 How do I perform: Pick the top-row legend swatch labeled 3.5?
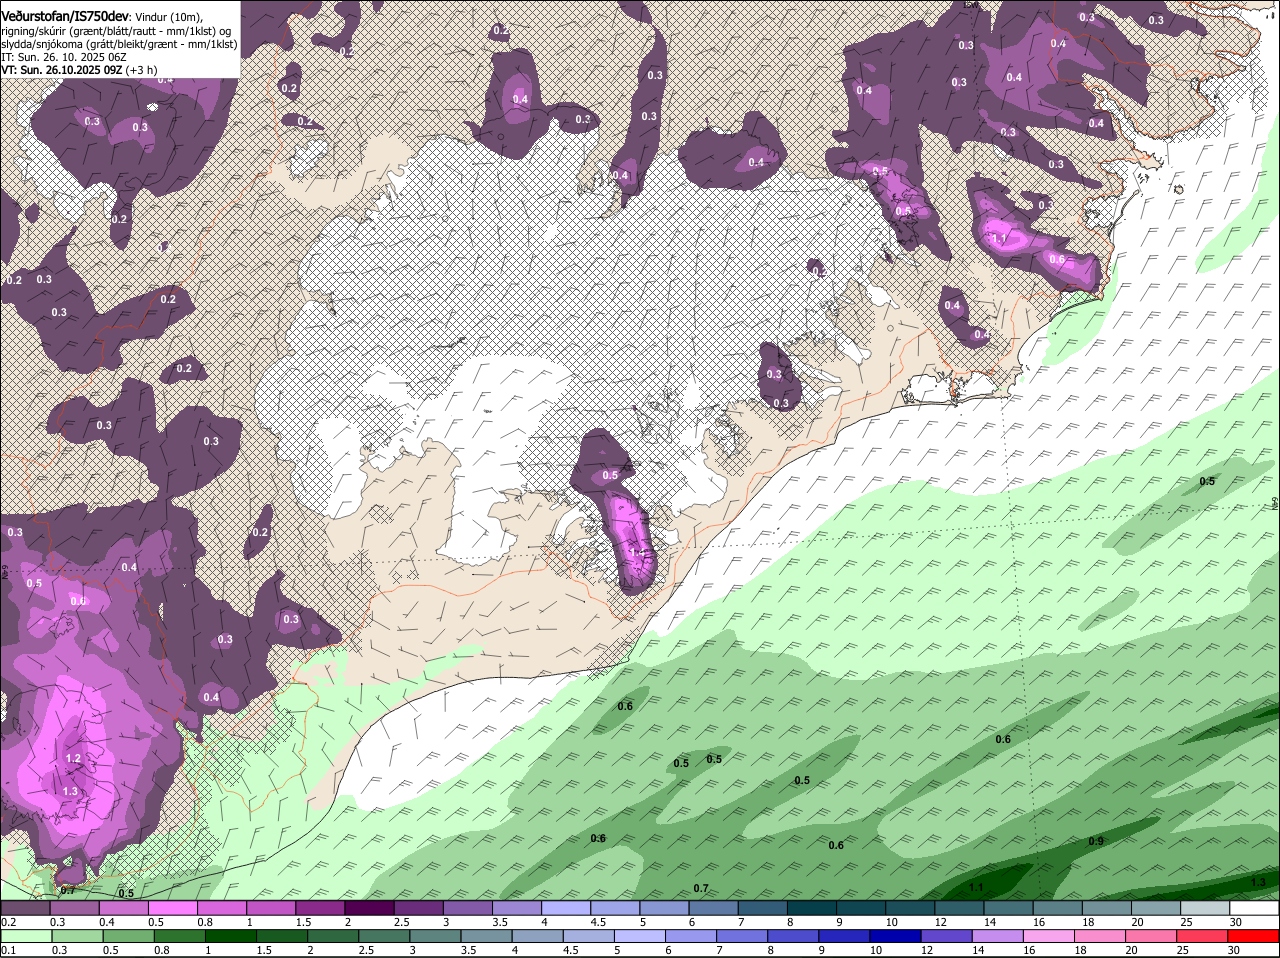click(x=517, y=909)
